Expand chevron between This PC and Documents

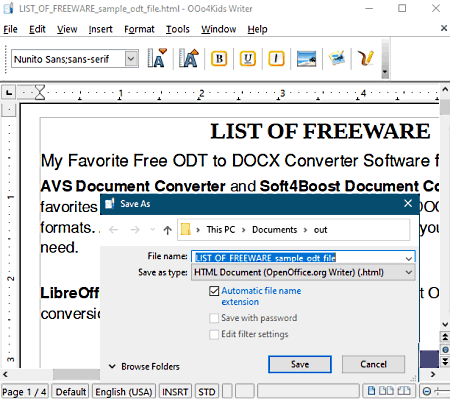click(244, 230)
